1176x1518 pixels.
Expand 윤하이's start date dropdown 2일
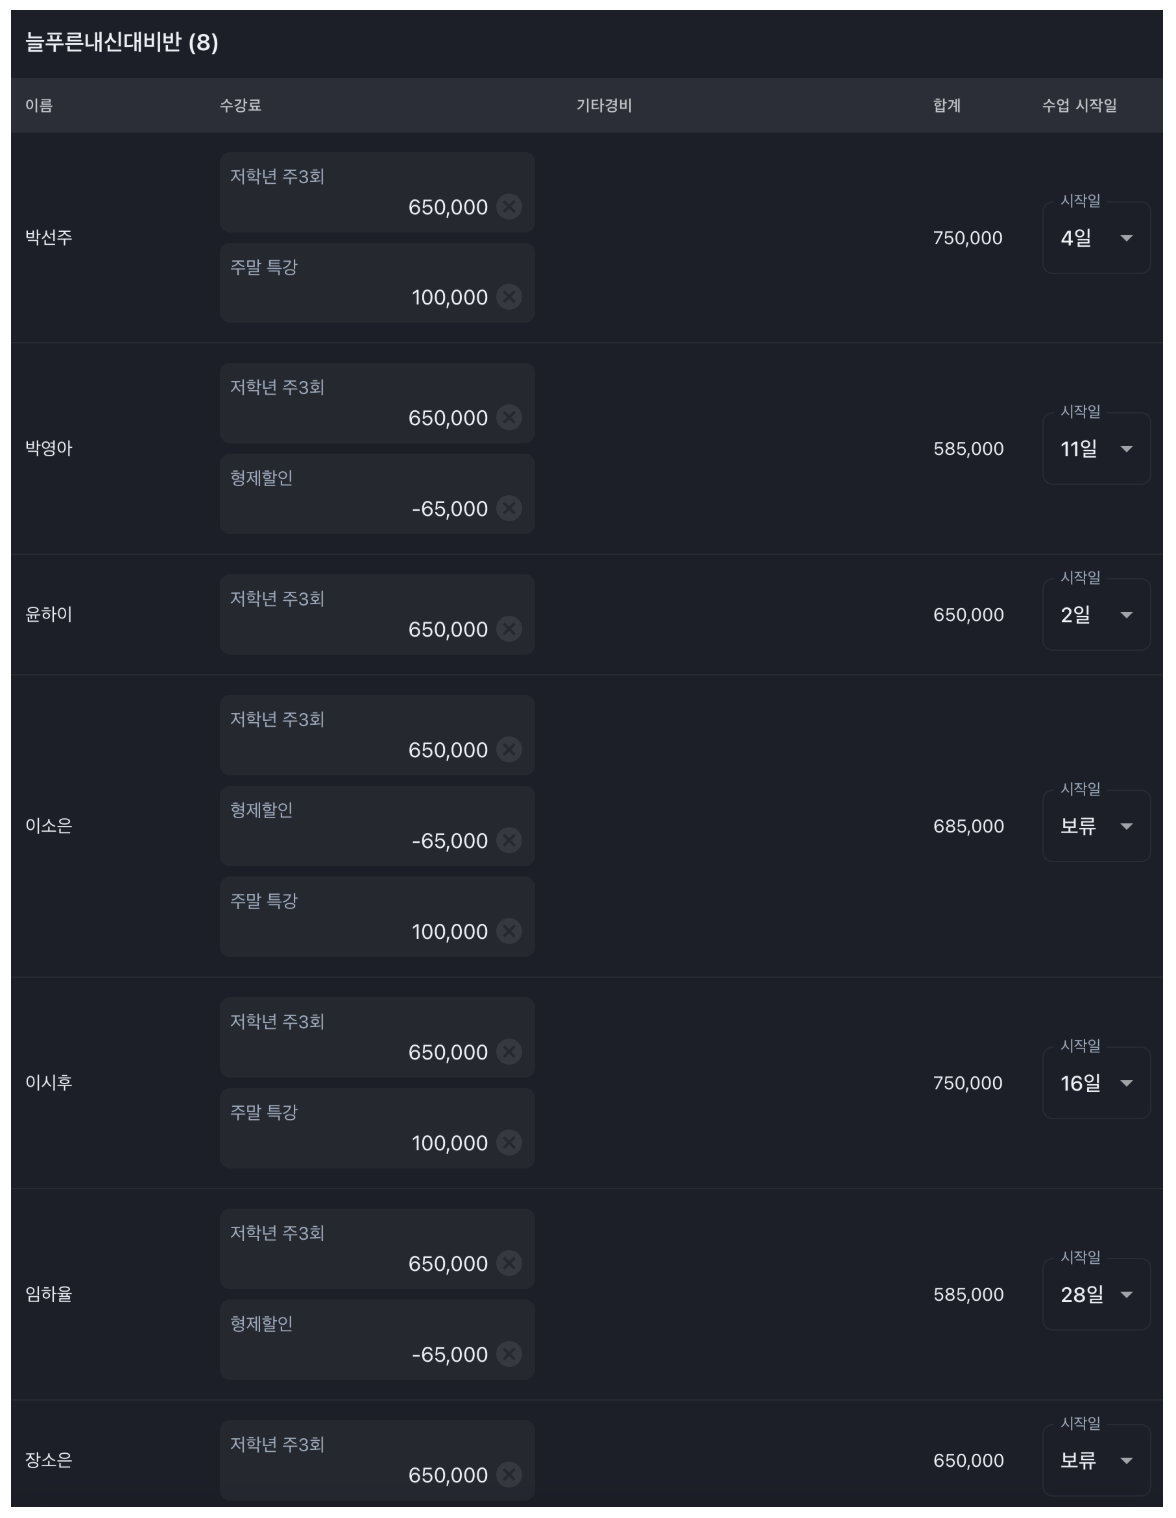tap(1096, 615)
